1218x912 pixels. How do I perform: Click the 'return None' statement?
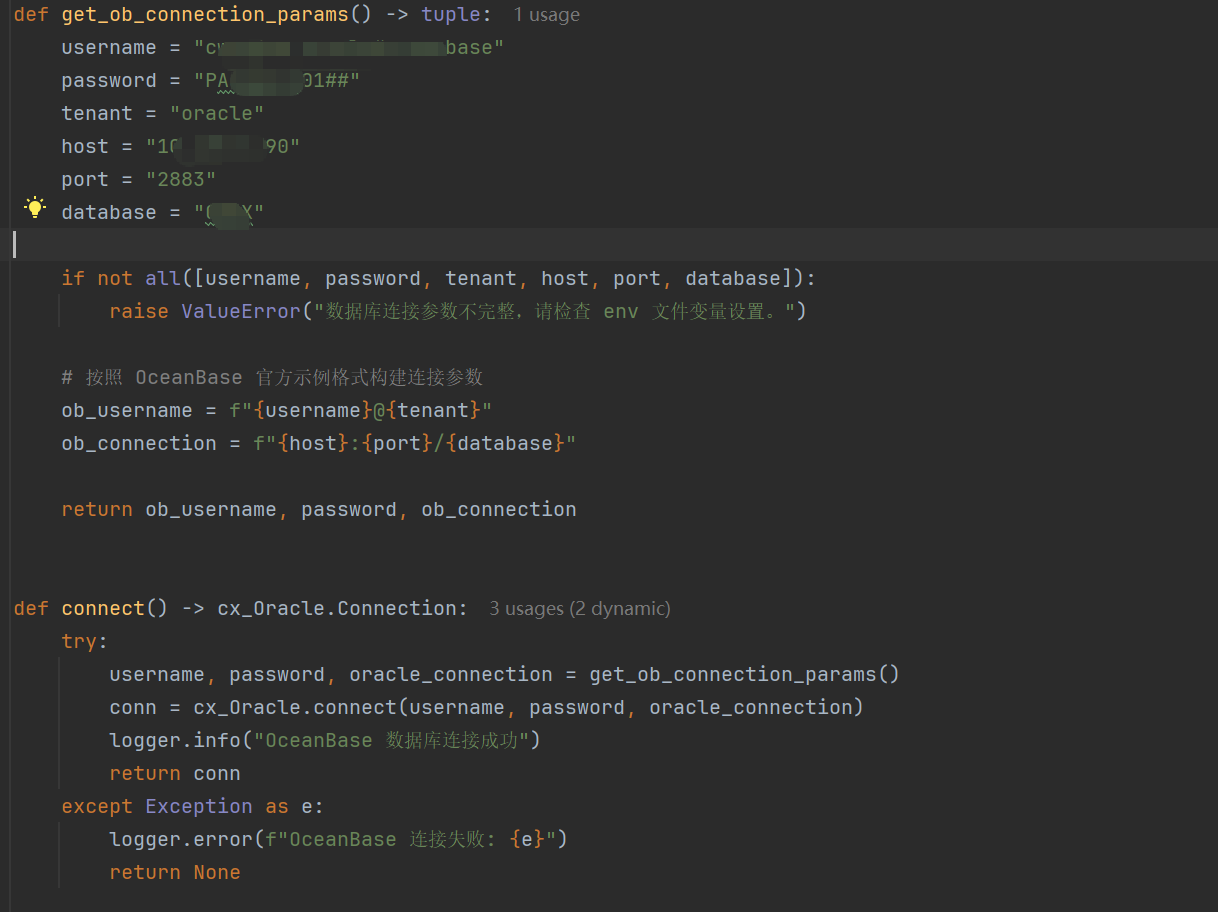(x=175, y=873)
